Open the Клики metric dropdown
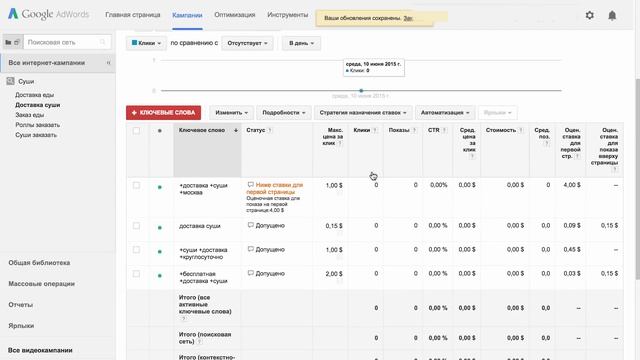640x360 pixels. 146,43
